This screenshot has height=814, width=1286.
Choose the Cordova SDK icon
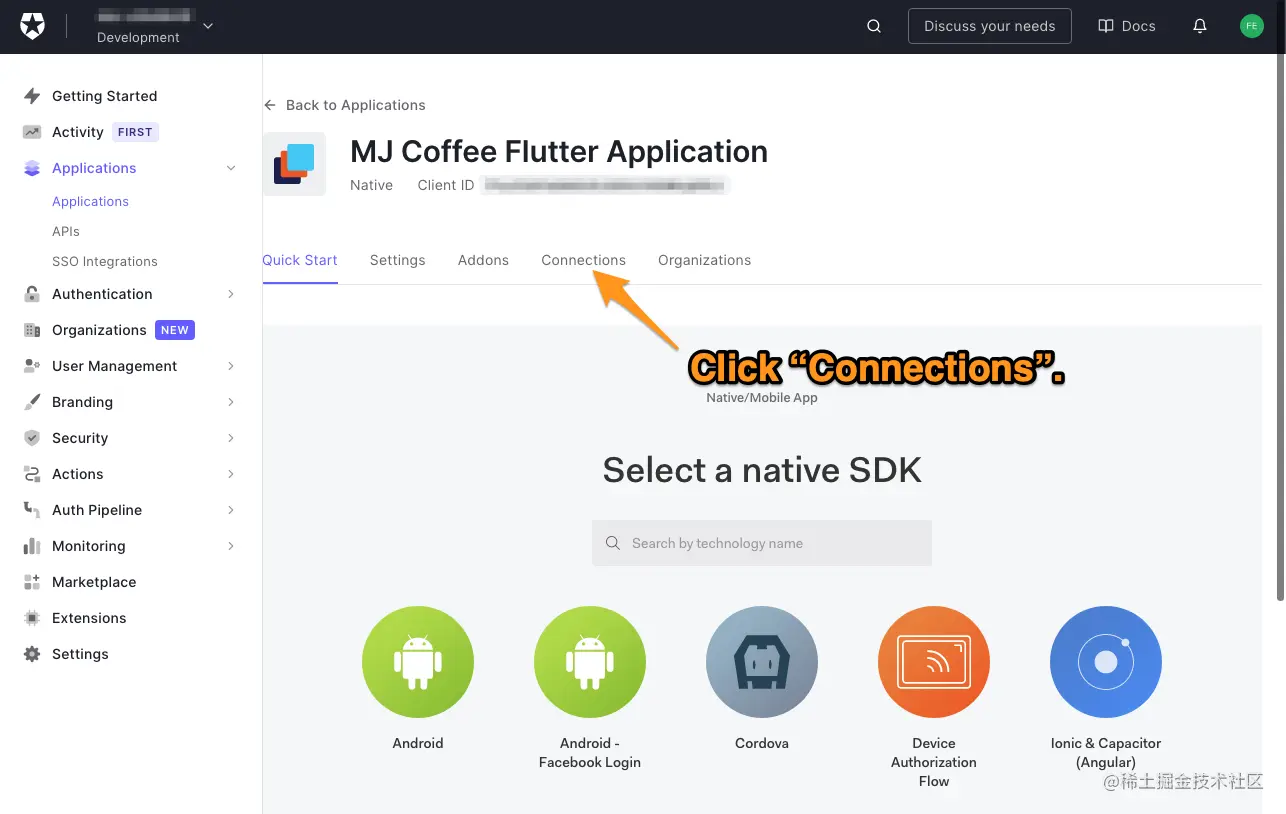761,661
